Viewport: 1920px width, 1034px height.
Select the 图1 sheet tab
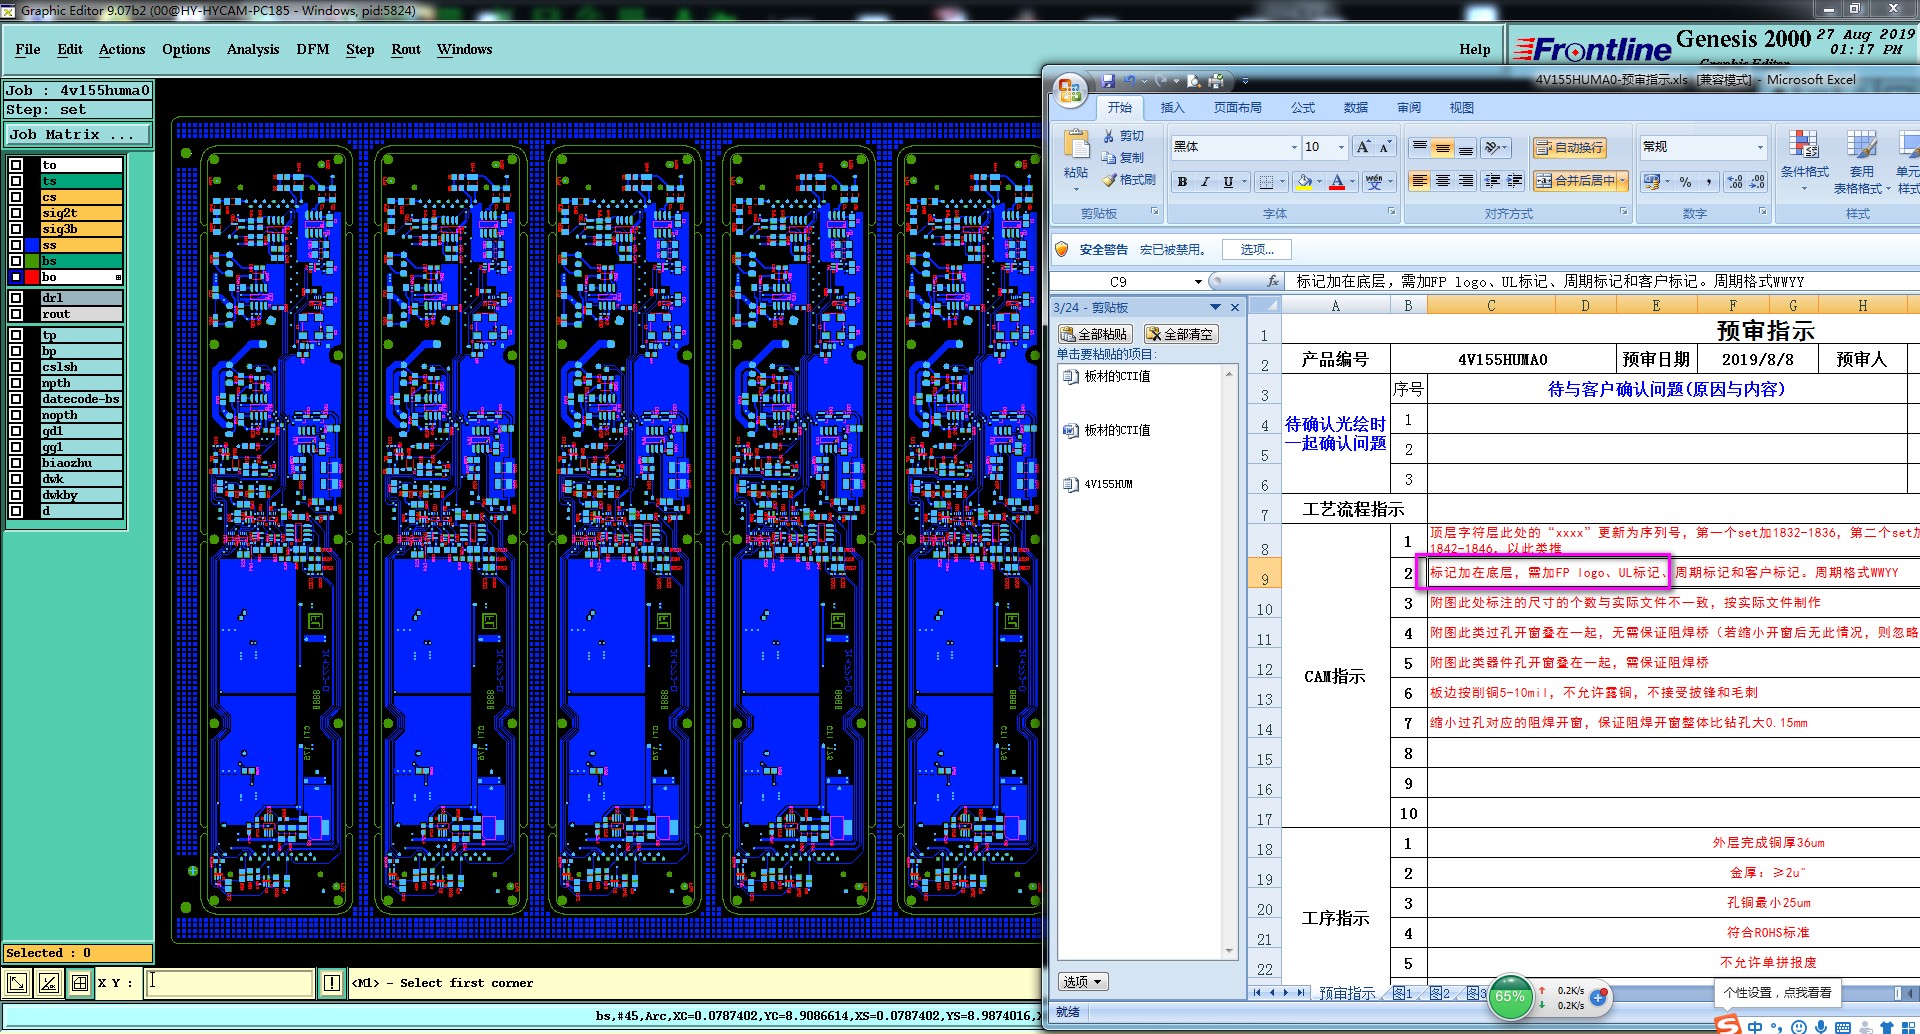click(x=1403, y=993)
